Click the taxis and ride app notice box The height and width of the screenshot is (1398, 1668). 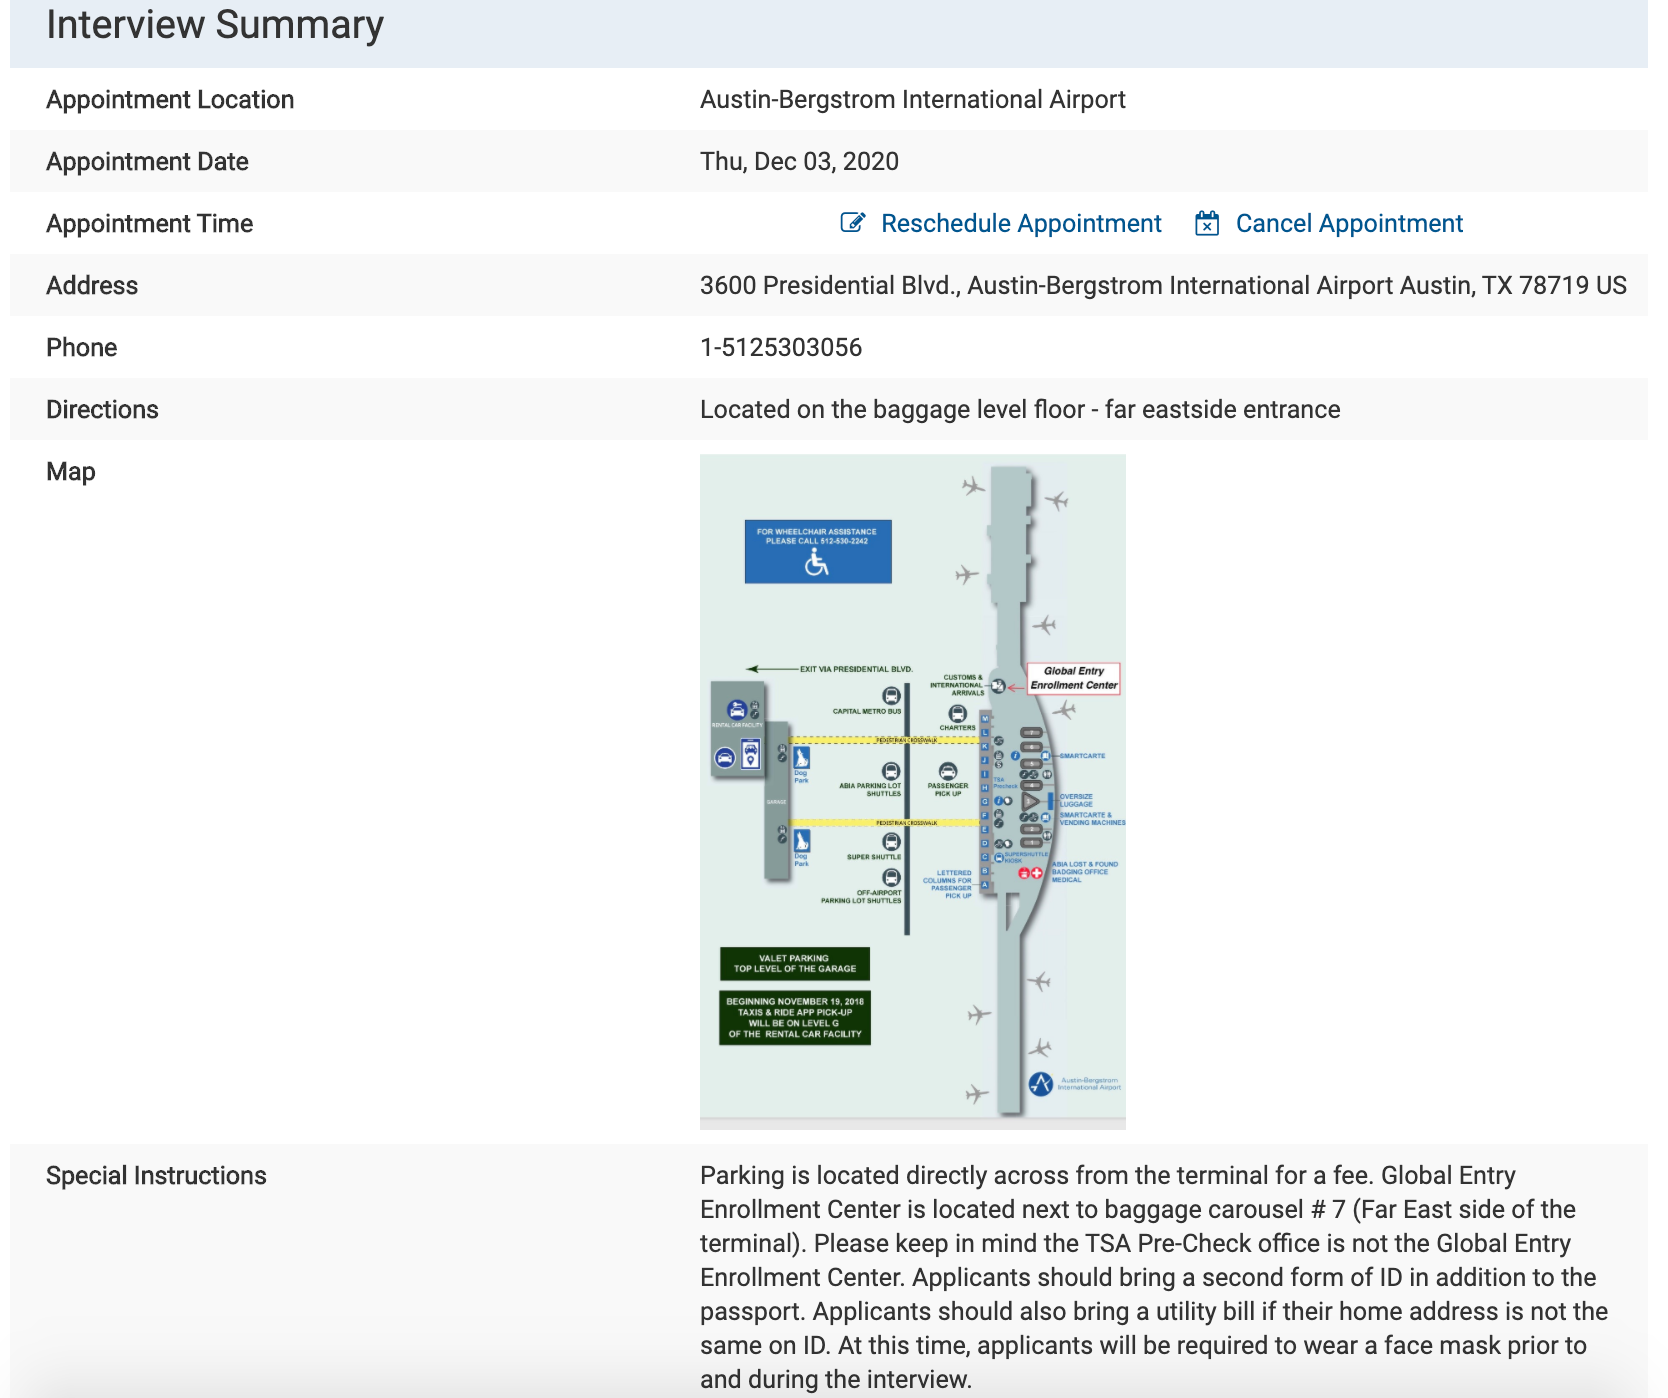[x=795, y=1017]
